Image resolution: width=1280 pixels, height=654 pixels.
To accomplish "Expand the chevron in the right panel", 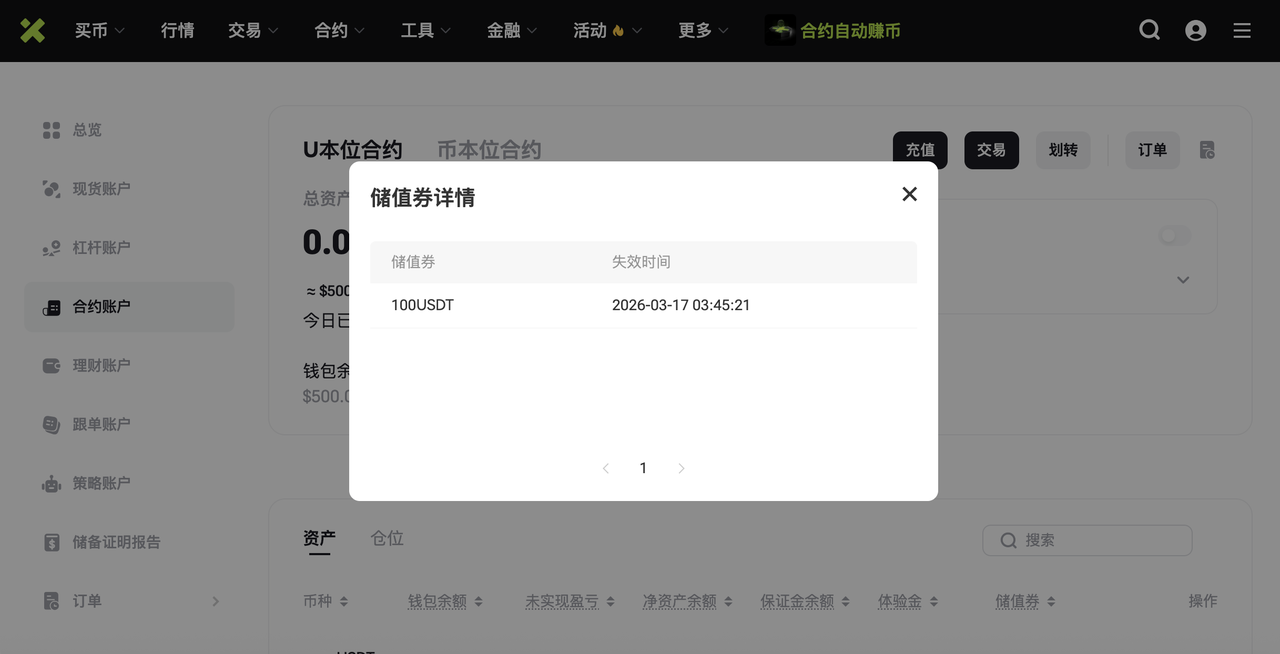I will tap(1183, 280).
